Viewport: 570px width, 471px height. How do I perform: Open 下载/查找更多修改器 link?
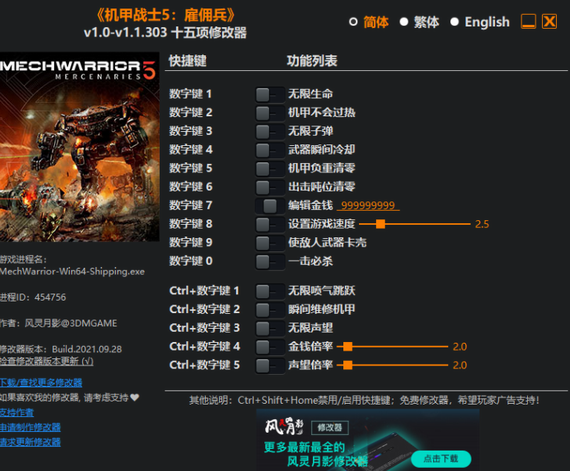41,383
